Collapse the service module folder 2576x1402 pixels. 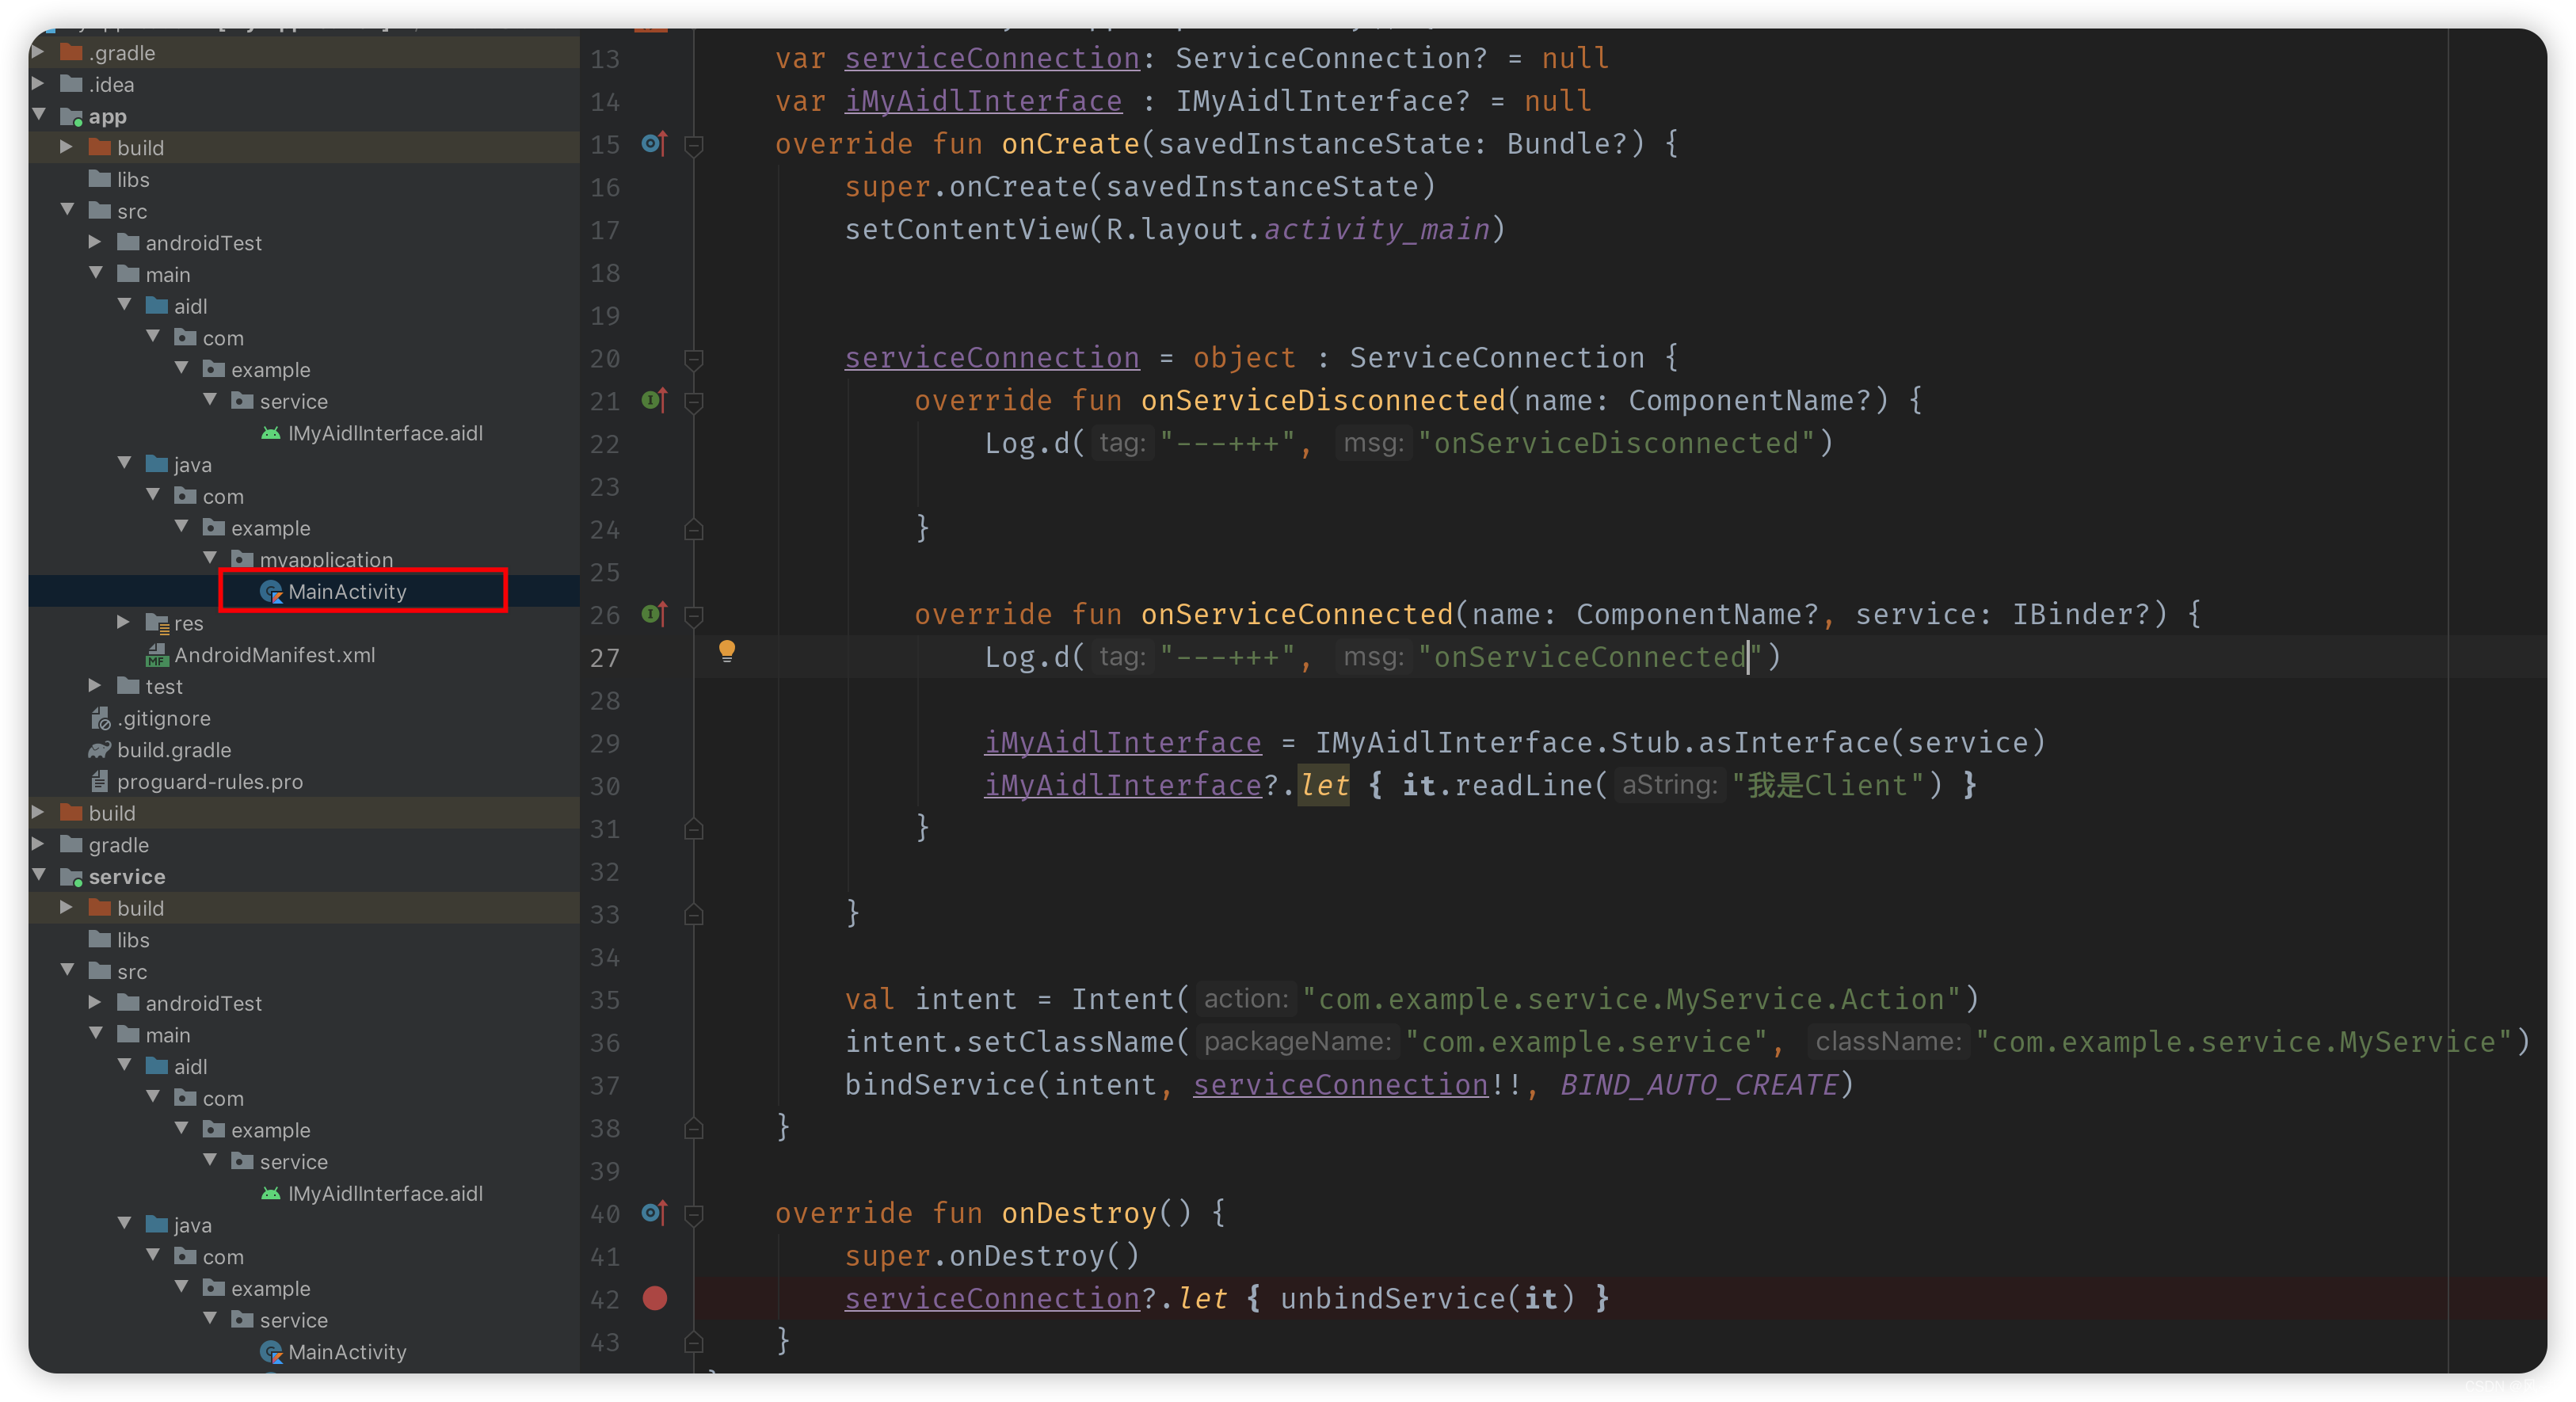click(39, 876)
